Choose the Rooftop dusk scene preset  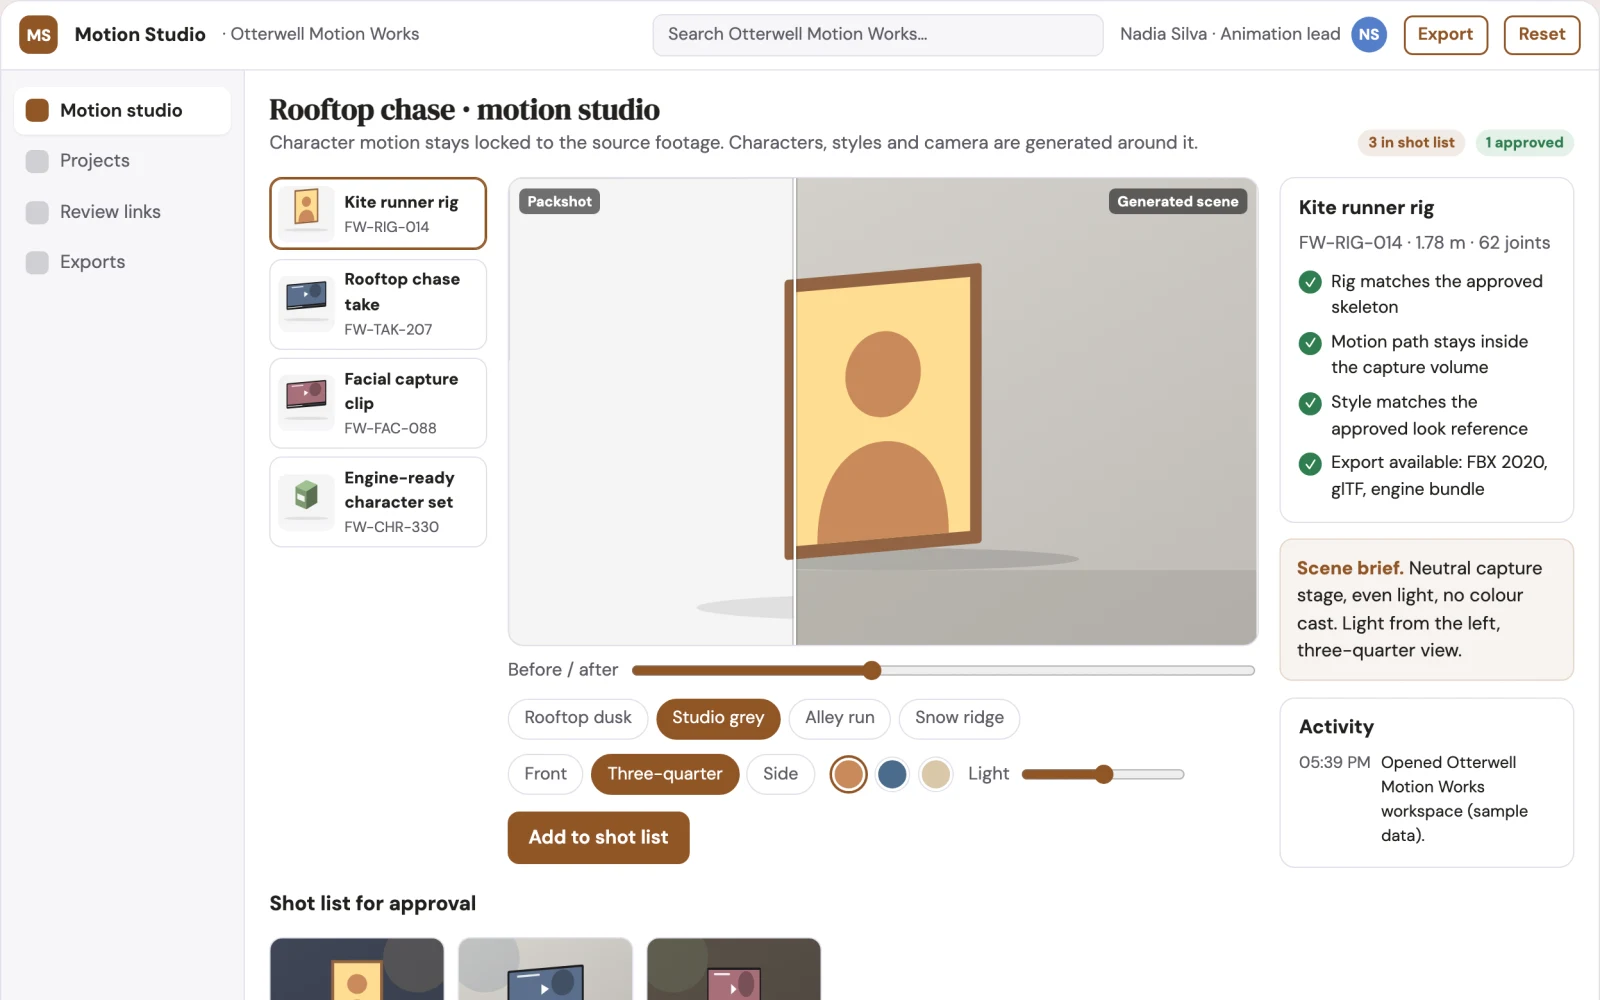pyautogui.click(x=578, y=718)
